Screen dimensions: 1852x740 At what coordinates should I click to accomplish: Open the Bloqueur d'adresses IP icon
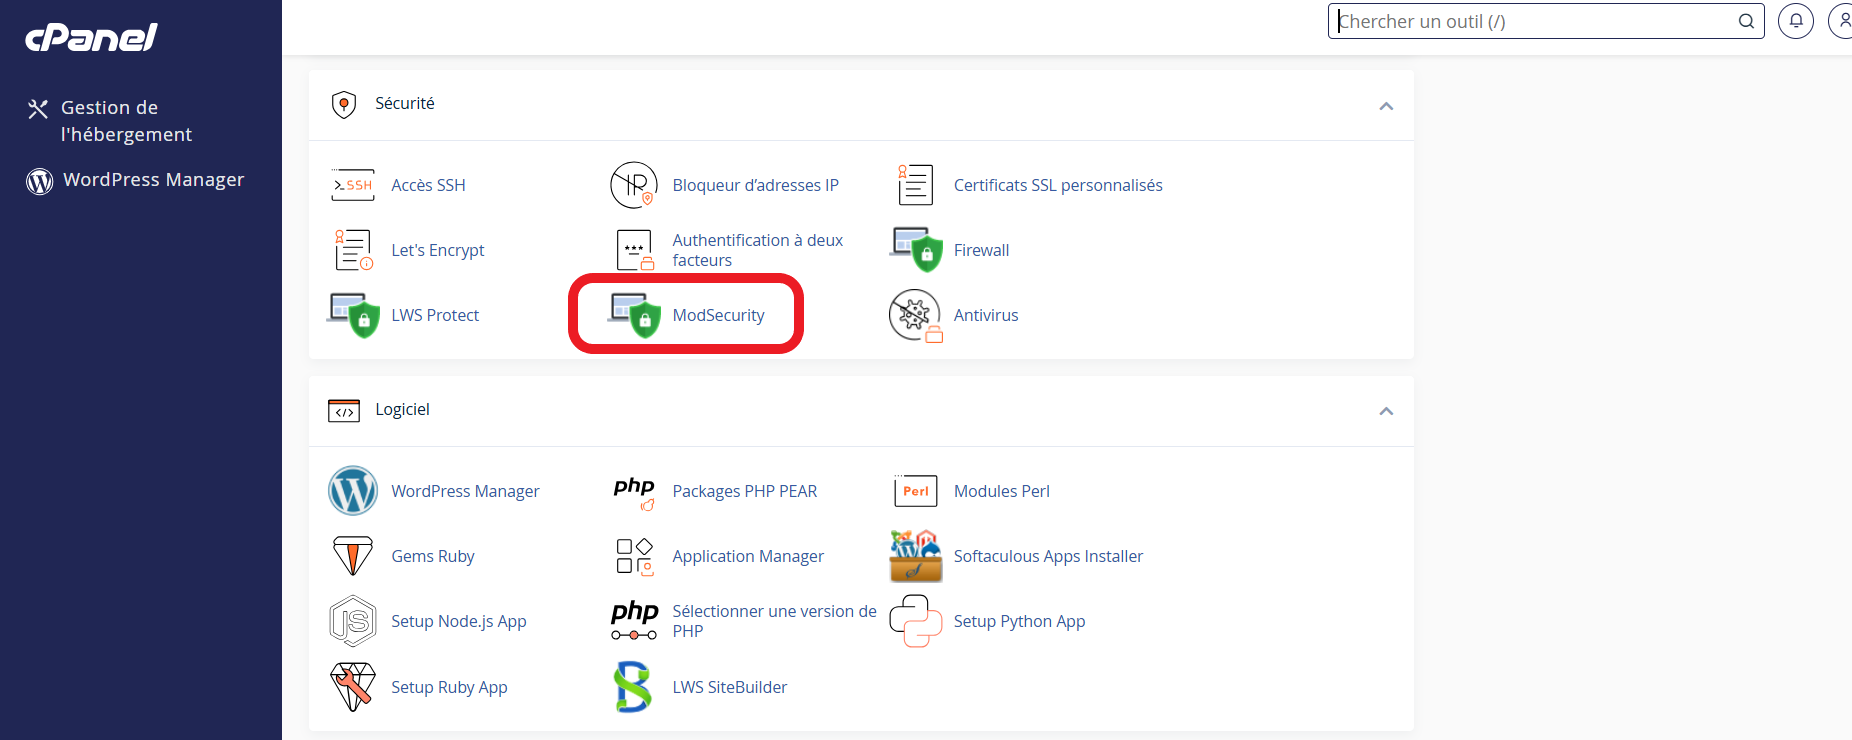pos(634,185)
